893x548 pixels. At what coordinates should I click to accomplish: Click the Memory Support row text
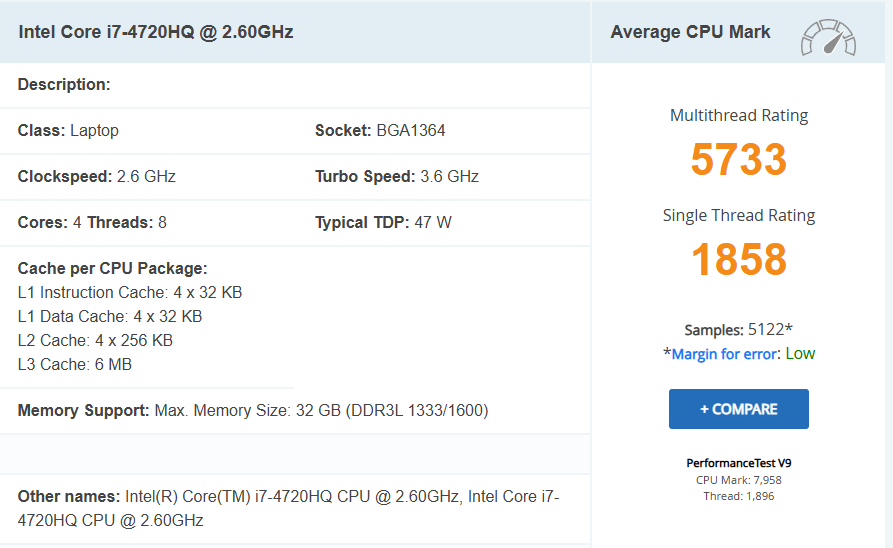253,411
